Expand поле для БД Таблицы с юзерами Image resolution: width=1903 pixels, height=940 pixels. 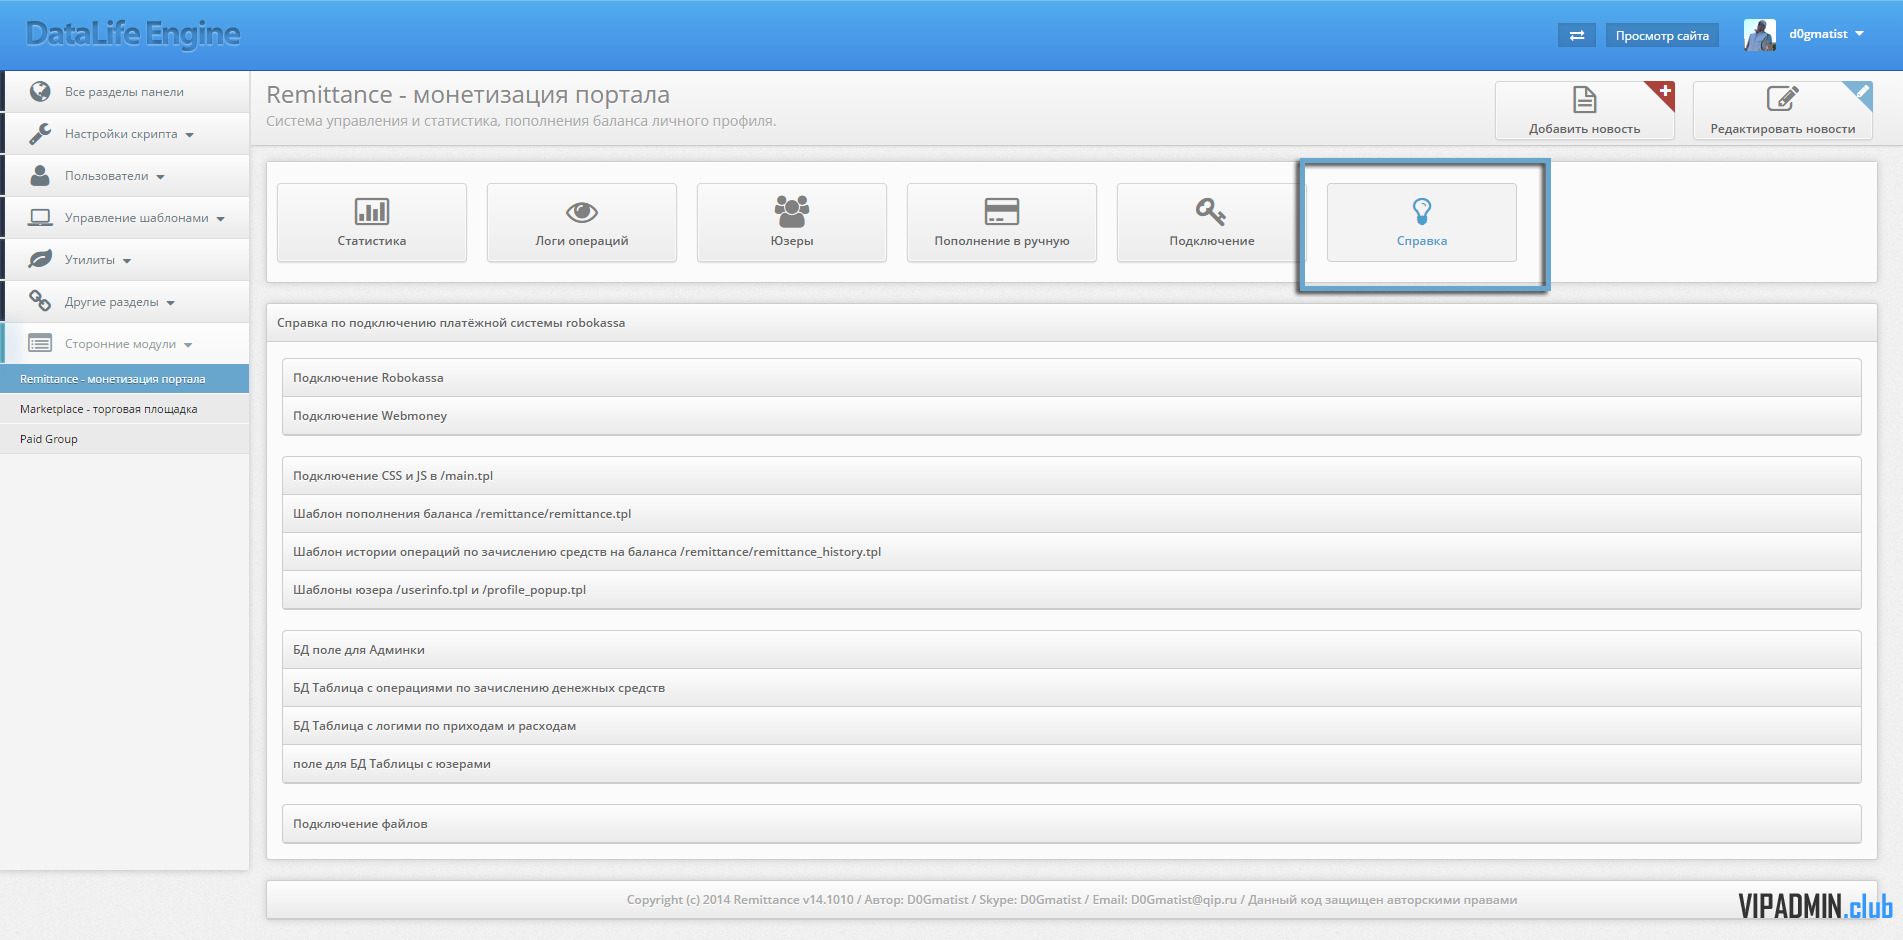pos(1071,764)
